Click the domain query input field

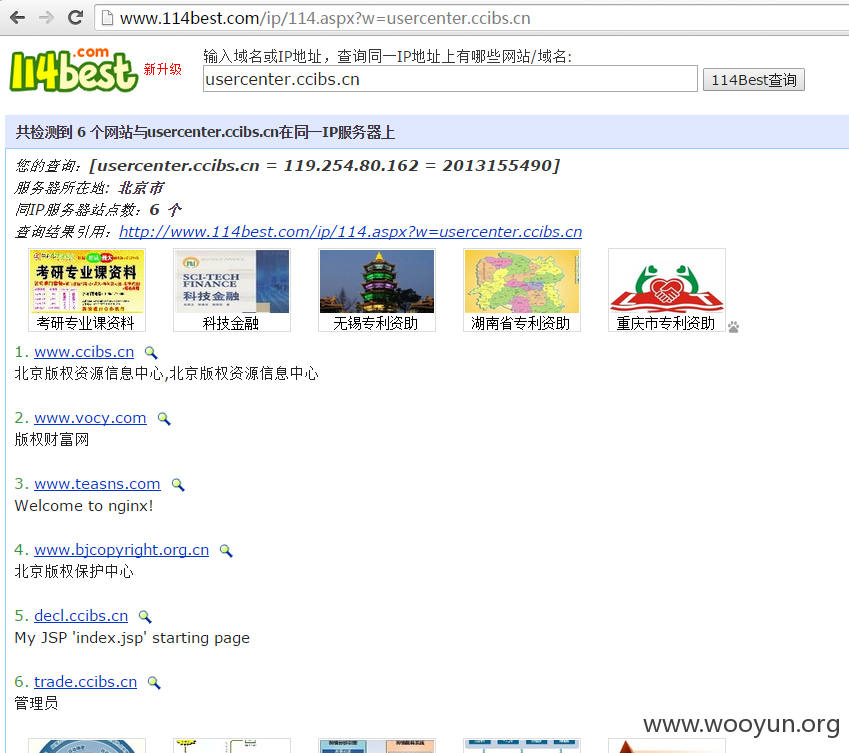(450, 79)
